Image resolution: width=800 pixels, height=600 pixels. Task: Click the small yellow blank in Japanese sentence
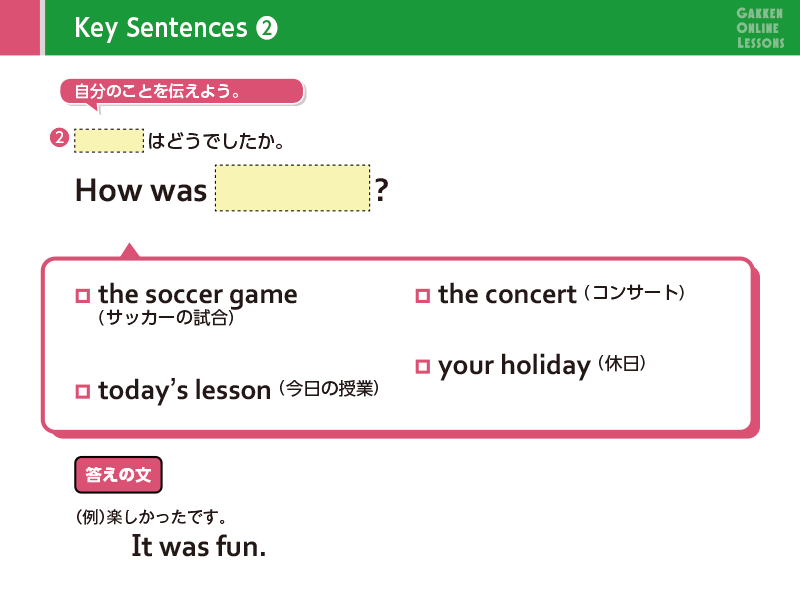tap(109, 141)
